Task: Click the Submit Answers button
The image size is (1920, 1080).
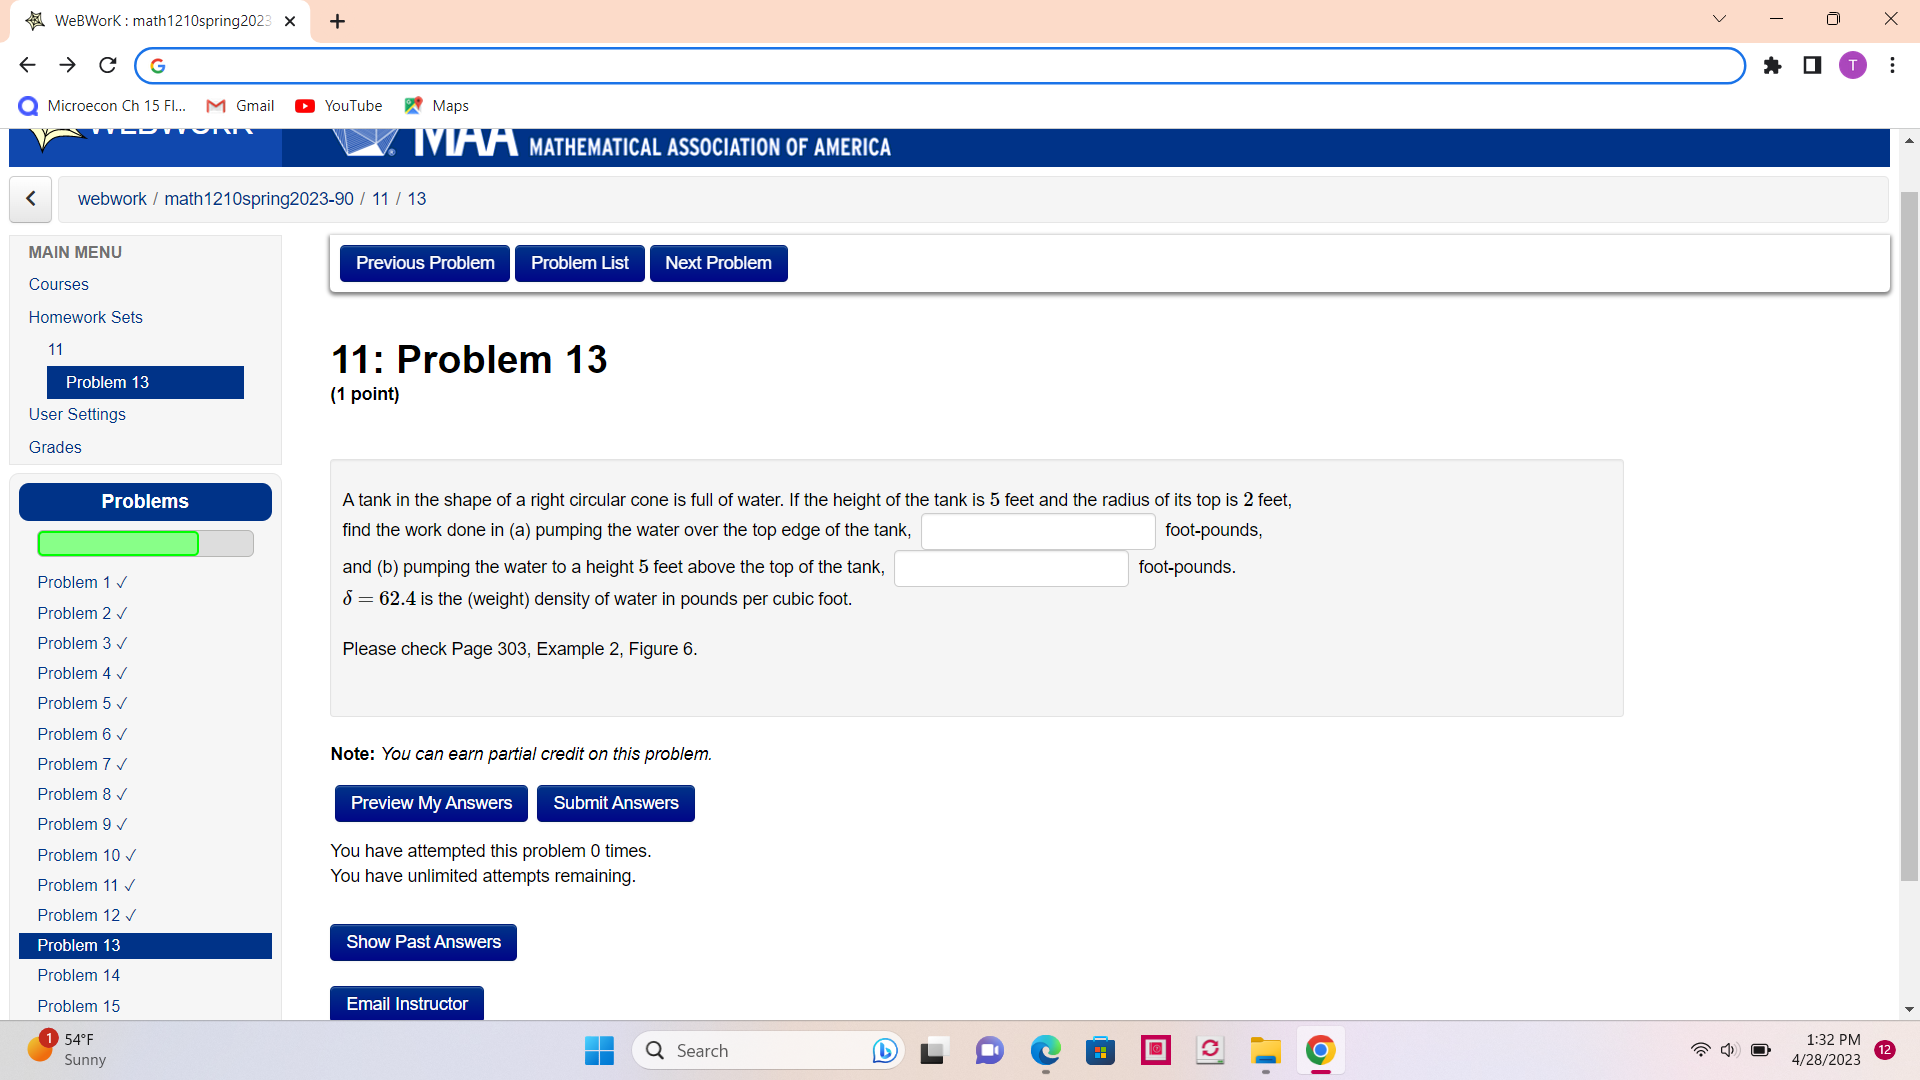Action: pos(615,803)
